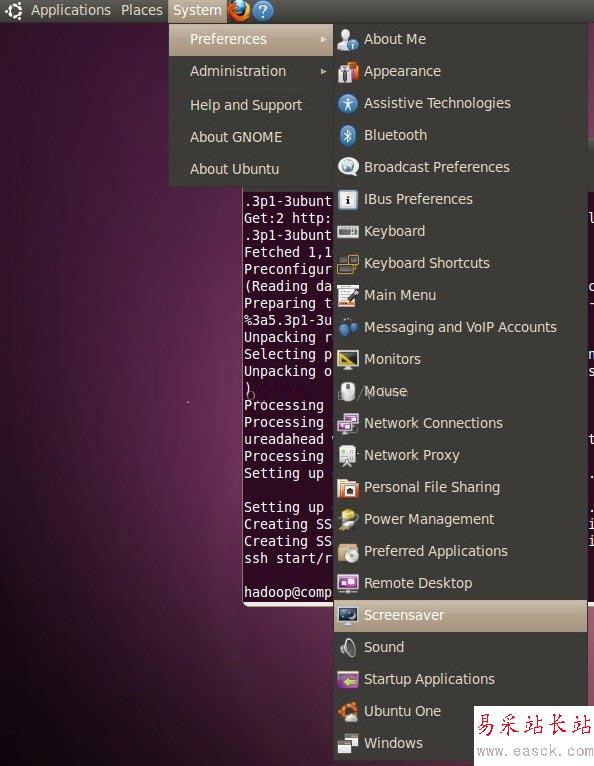
Task: Click the 'Get:2 http:' terminal line
Action: point(288,218)
